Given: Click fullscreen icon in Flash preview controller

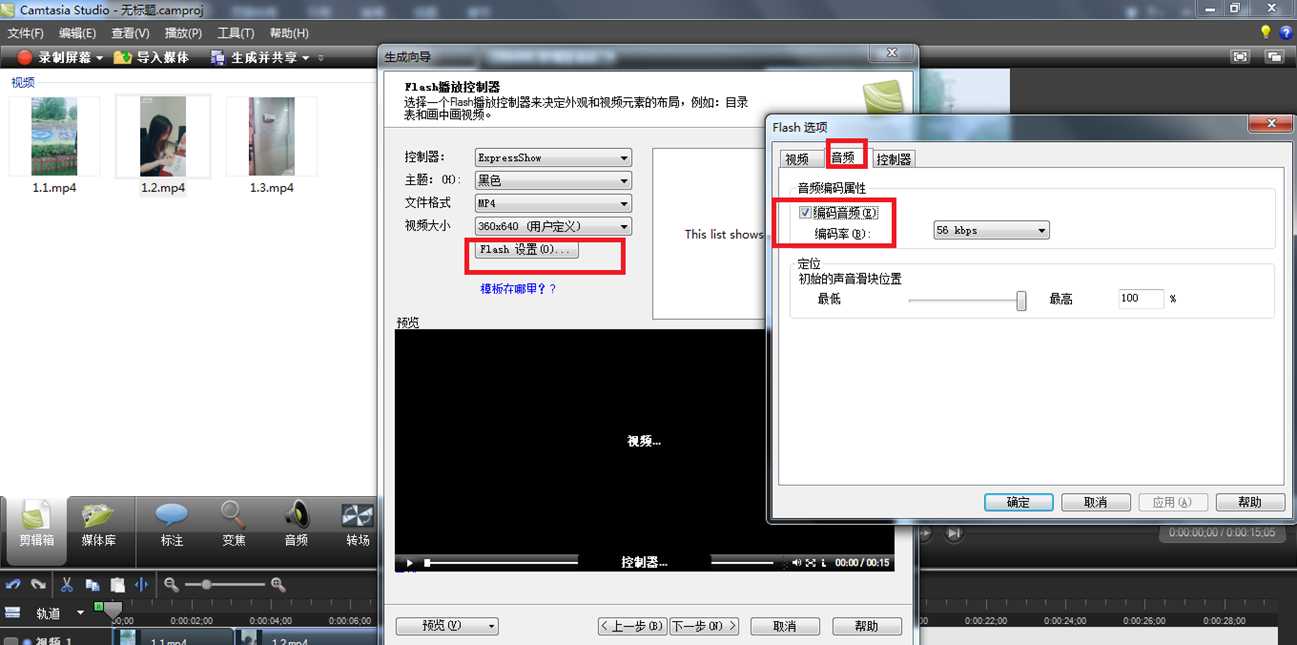Looking at the screenshot, I should [x=811, y=563].
